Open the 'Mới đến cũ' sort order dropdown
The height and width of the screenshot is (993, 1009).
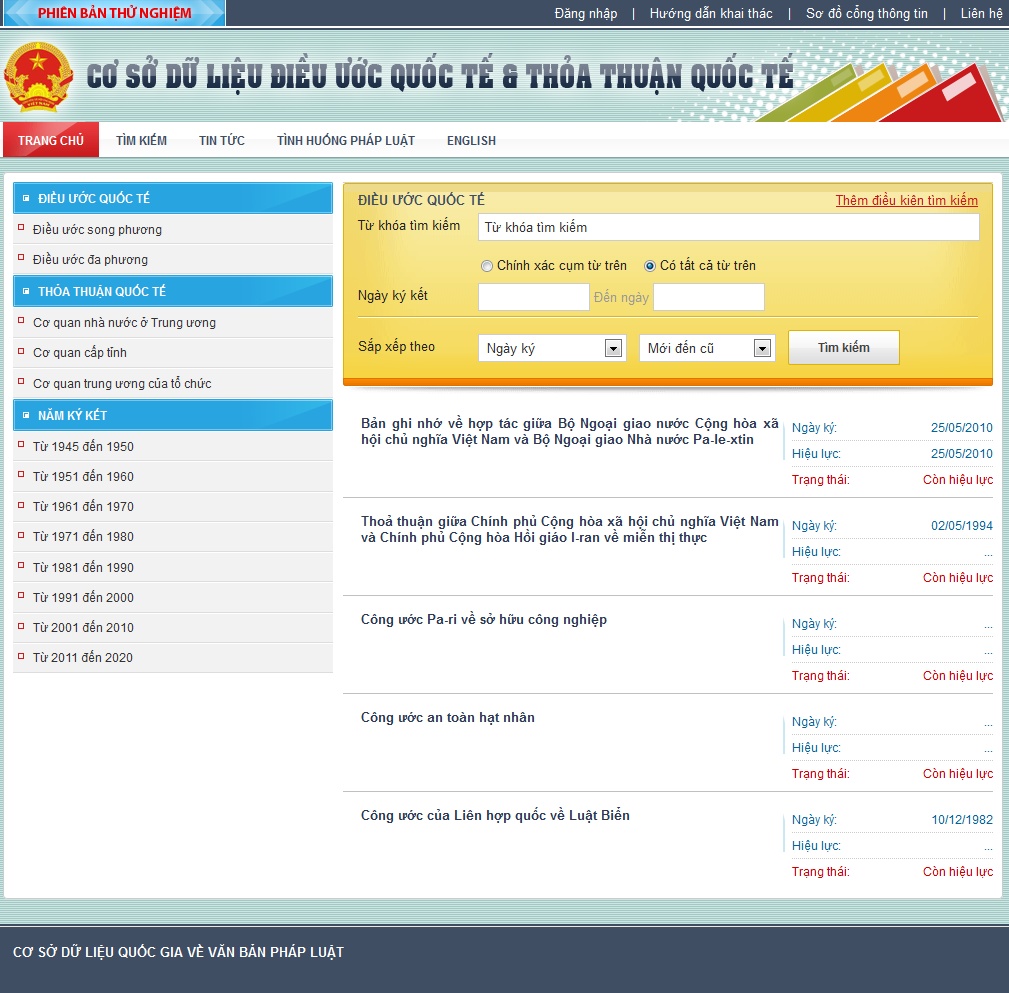coord(707,348)
